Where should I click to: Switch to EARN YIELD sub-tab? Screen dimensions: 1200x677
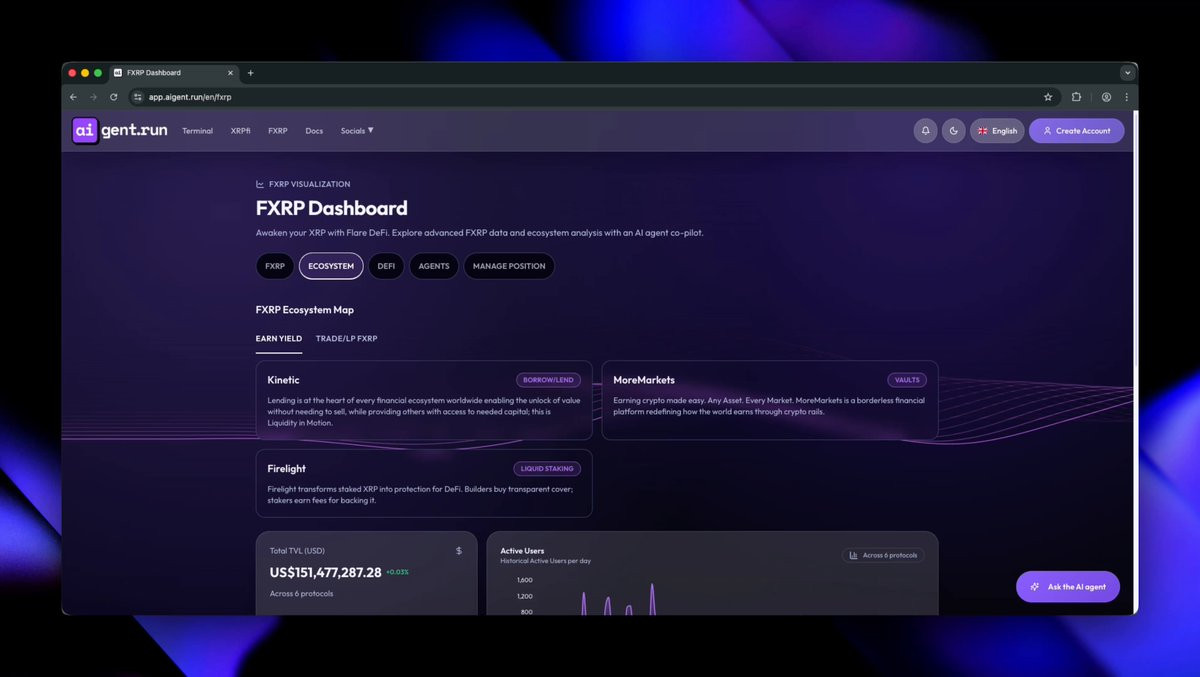click(x=279, y=339)
